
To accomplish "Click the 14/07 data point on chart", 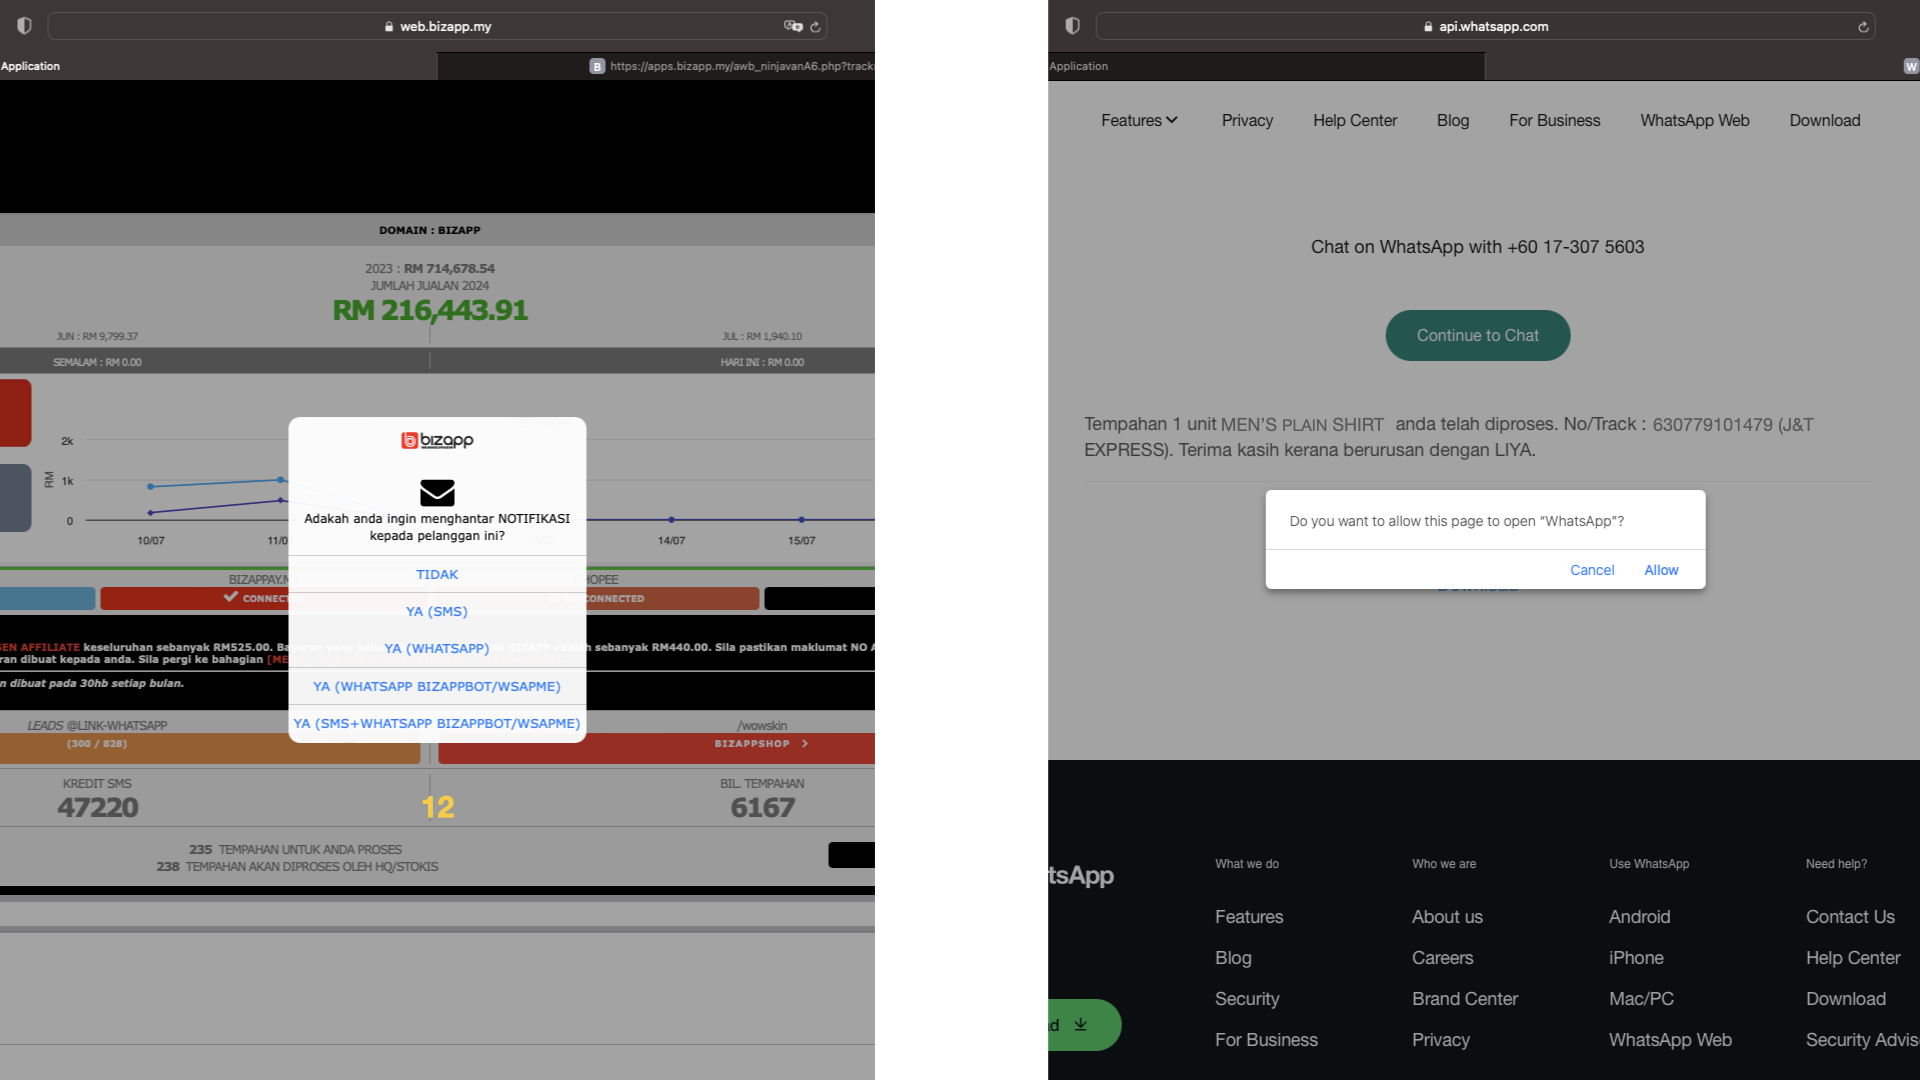I will (671, 520).
